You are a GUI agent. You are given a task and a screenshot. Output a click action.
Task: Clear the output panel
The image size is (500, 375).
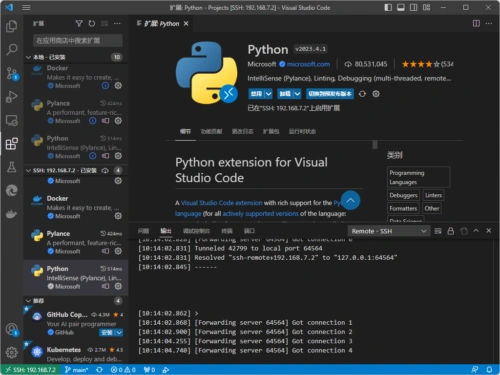click(x=438, y=231)
